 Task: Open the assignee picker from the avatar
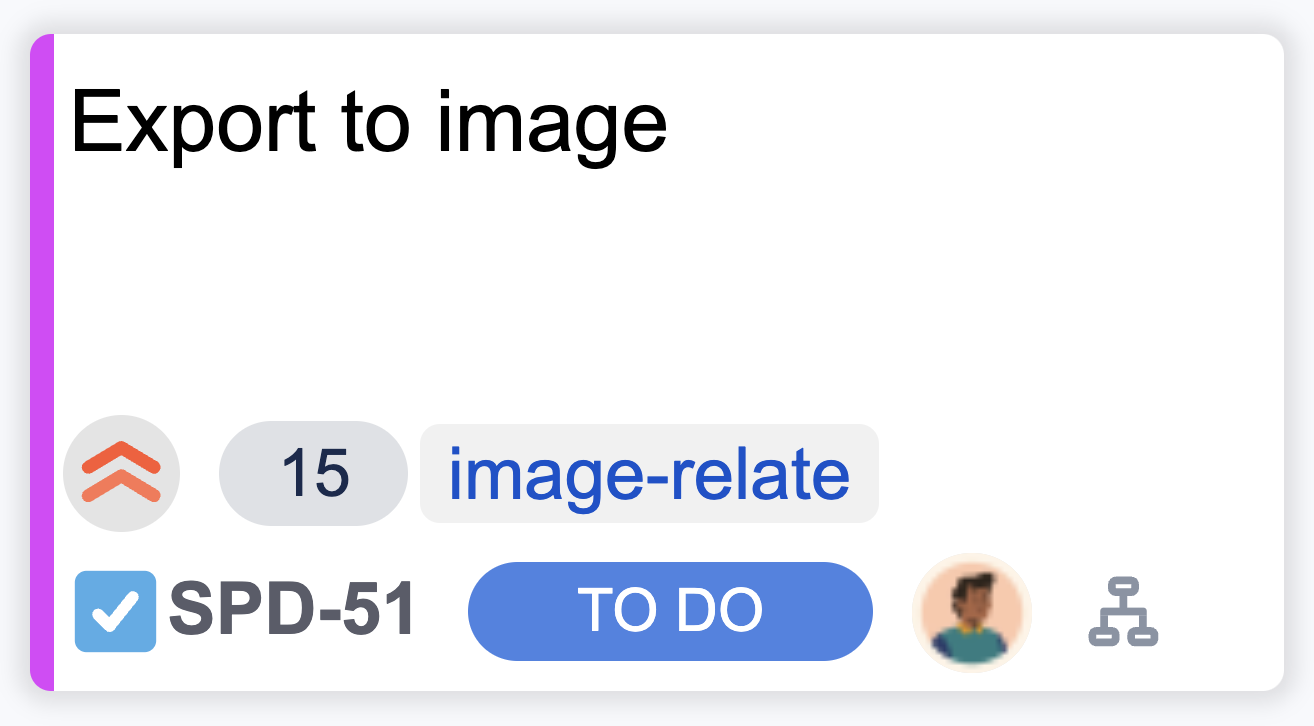[971, 611]
